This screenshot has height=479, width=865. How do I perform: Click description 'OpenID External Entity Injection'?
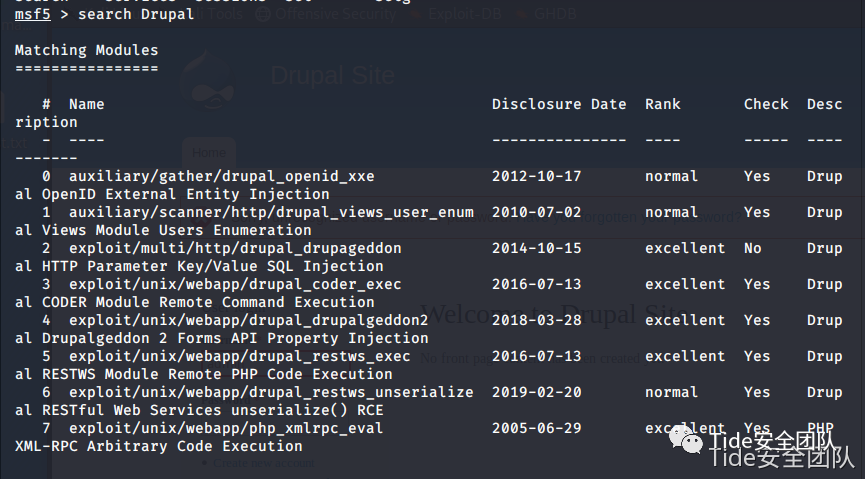pos(185,194)
